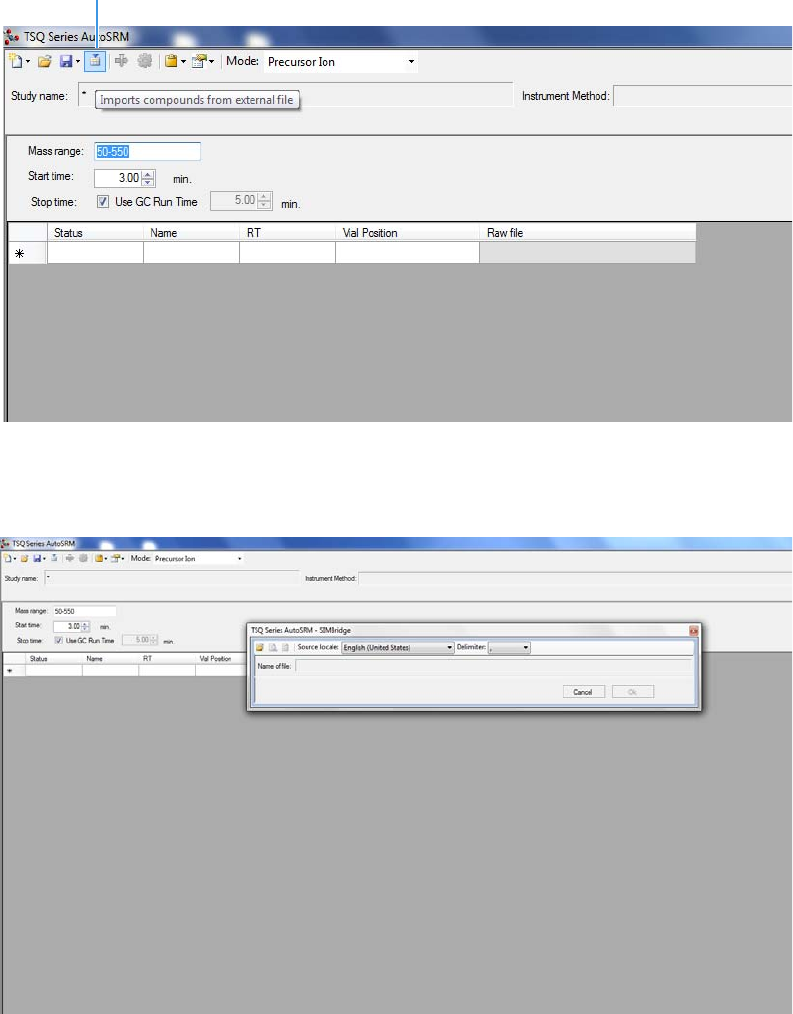793x1014 pixels.
Task: Click Name column header behind SIMBridge dialog
Action: (111, 659)
